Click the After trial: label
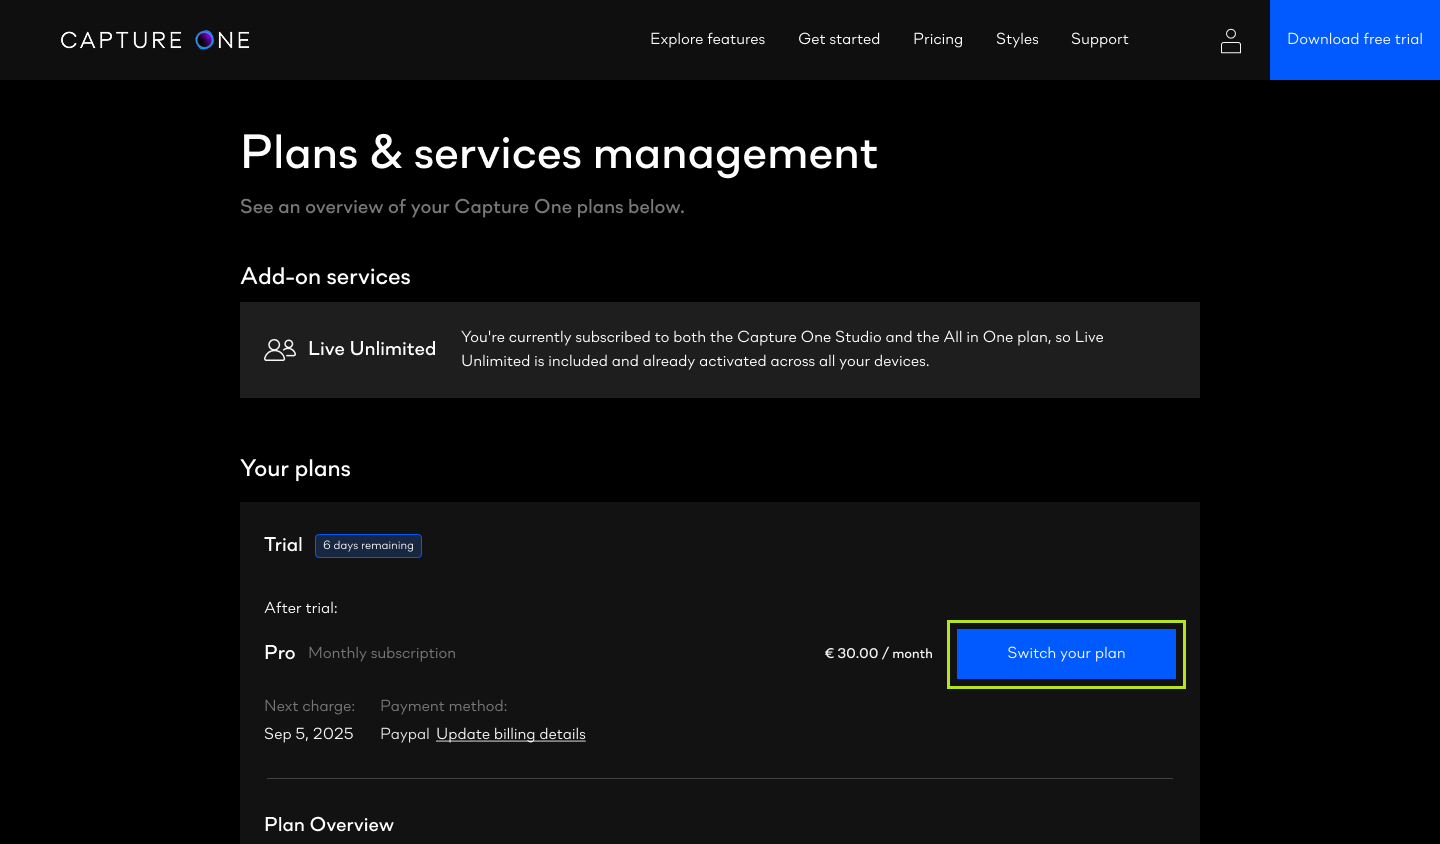Image resolution: width=1440 pixels, height=844 pixels. coord(301,608)
